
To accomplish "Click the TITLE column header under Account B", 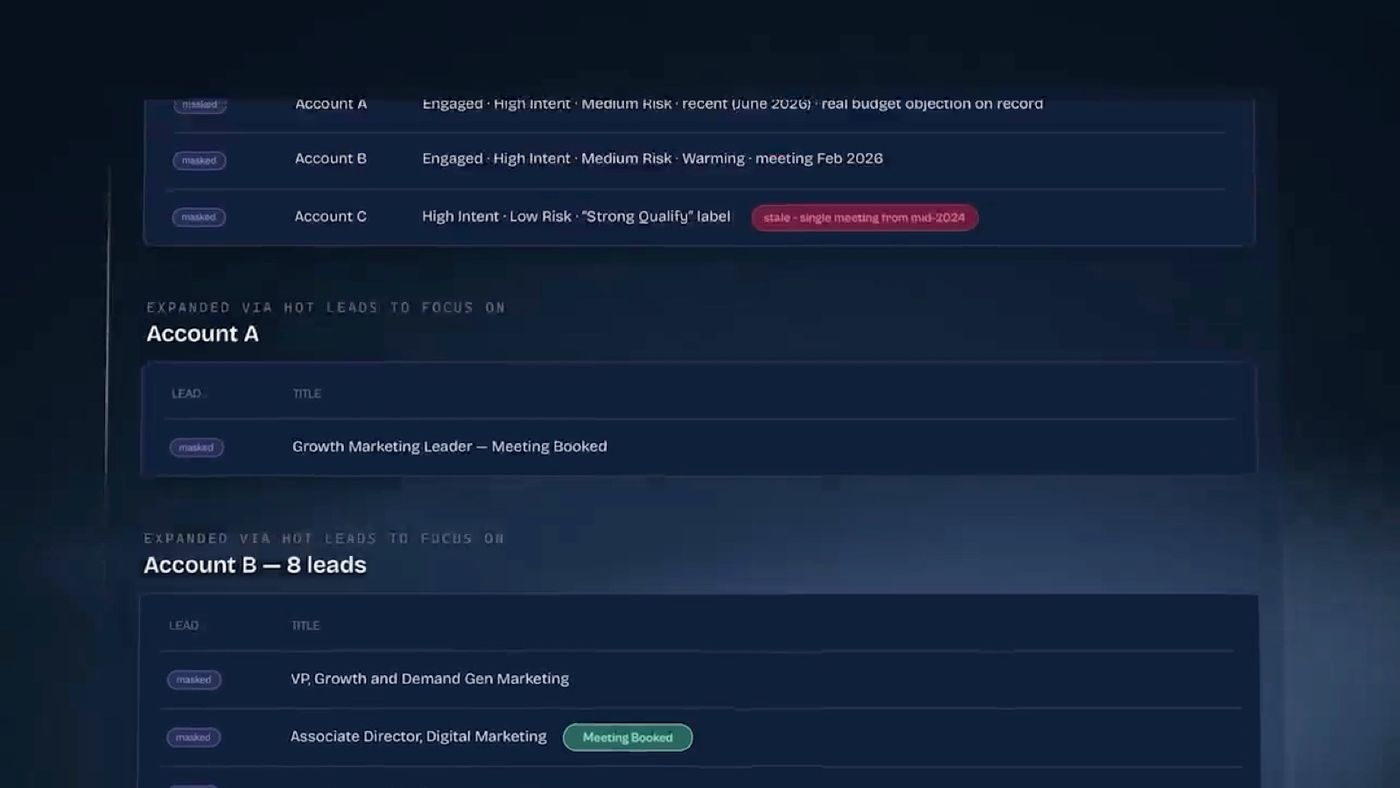I will point(306,626).
